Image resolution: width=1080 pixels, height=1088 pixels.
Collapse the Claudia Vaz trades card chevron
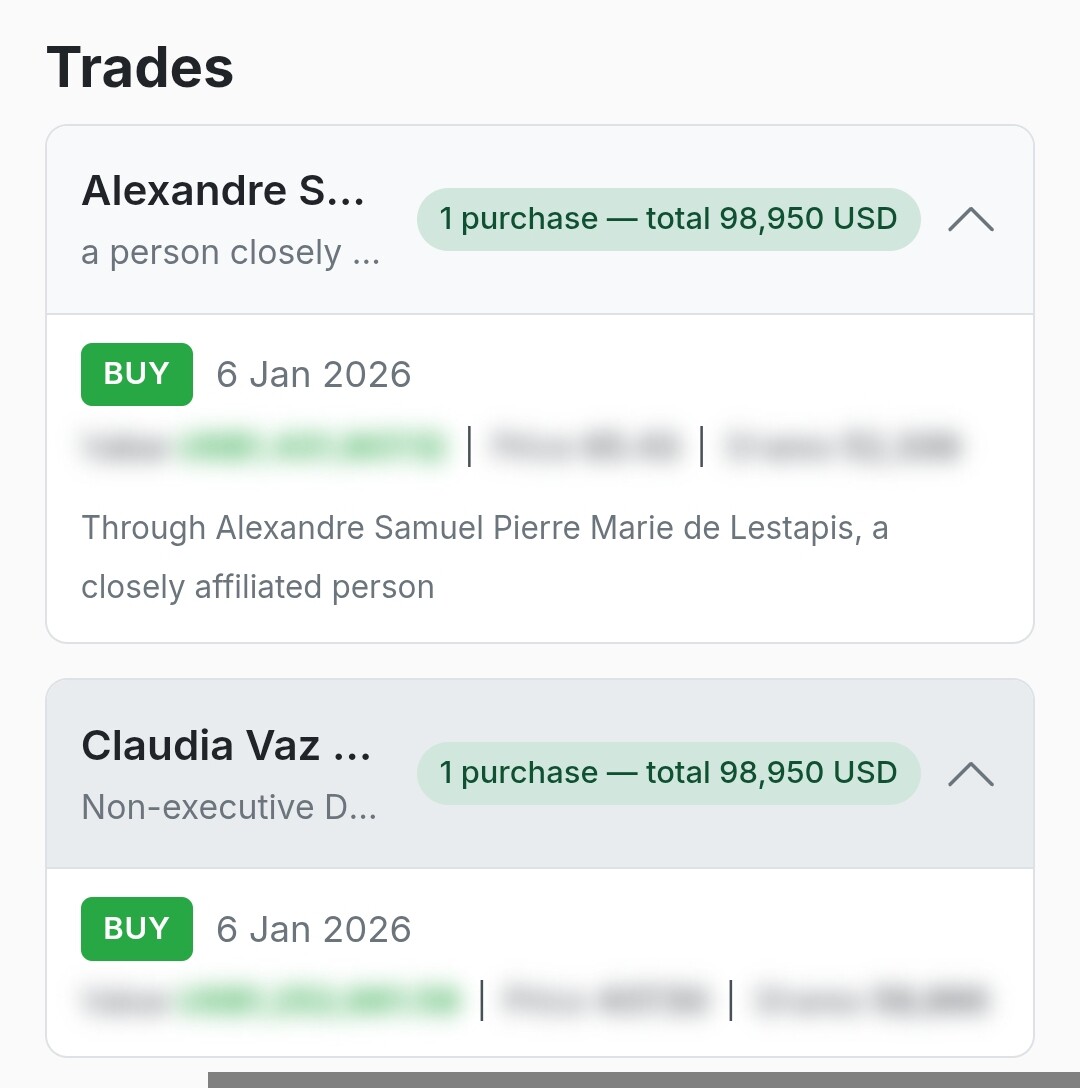[970, 773]
